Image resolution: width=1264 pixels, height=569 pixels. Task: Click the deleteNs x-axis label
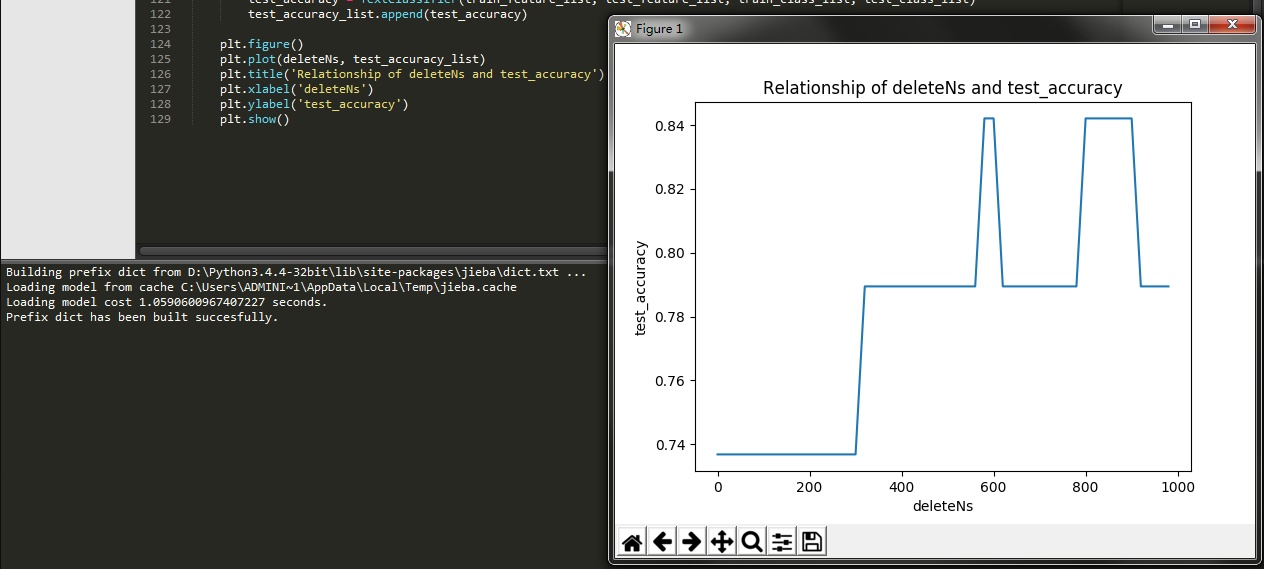(943, 507)
